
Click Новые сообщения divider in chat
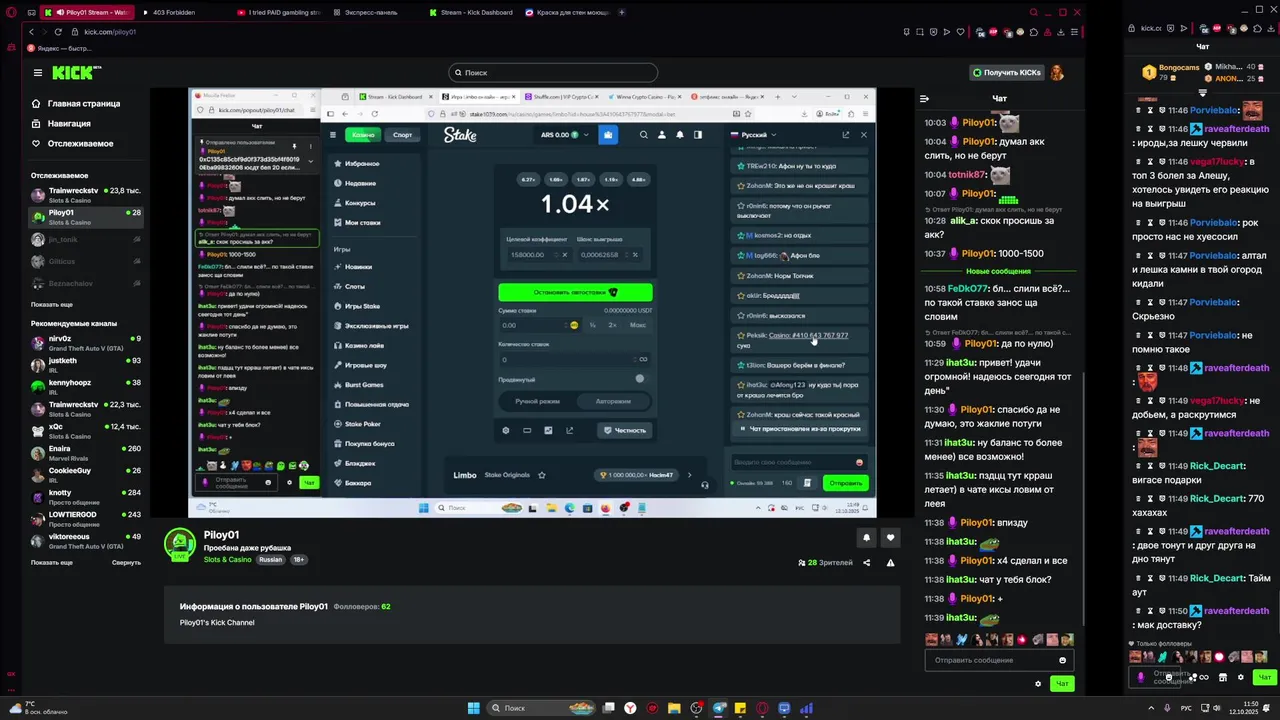[998, 272]
